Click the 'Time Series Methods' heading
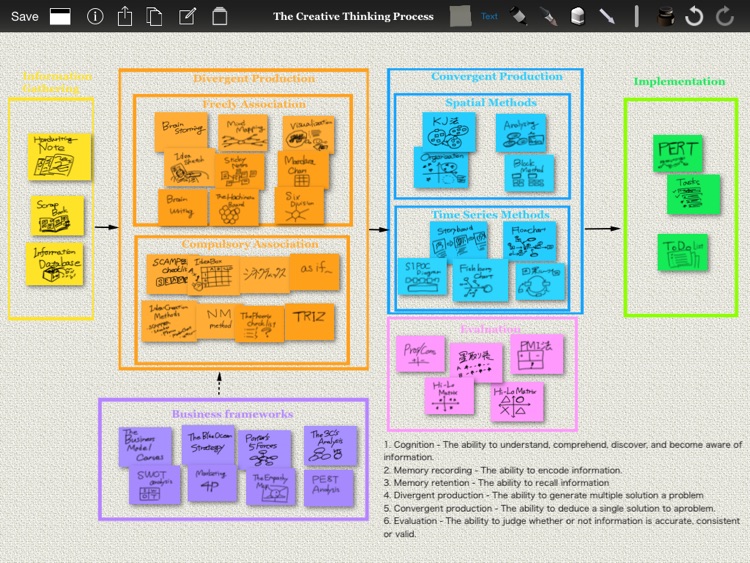The height and width of the screenshot is (563, 750). coord(490,215)
